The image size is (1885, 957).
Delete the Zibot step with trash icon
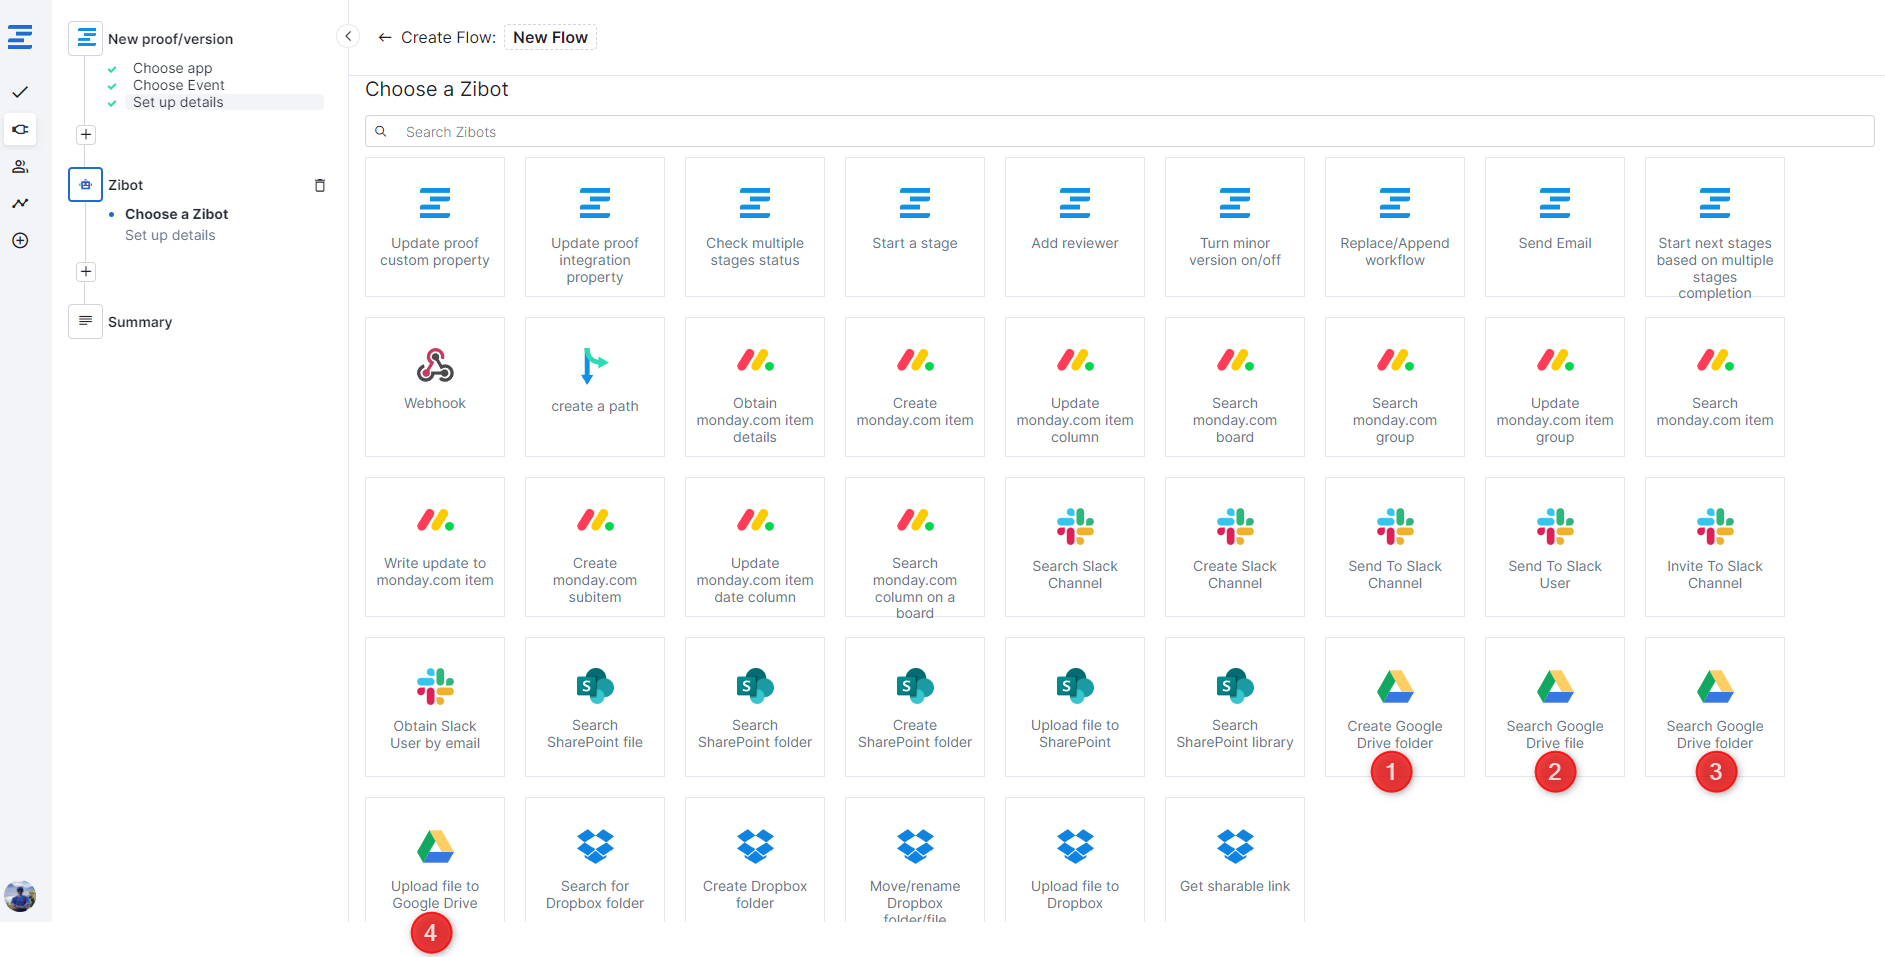point(320,185)
